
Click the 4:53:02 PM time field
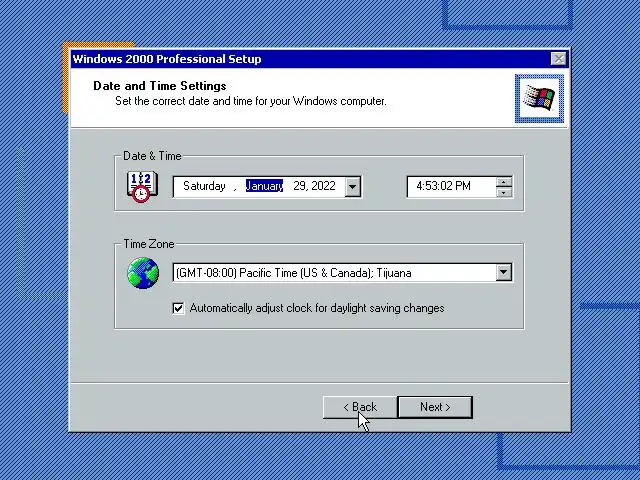pyautogui.click(x=451, y=187)
